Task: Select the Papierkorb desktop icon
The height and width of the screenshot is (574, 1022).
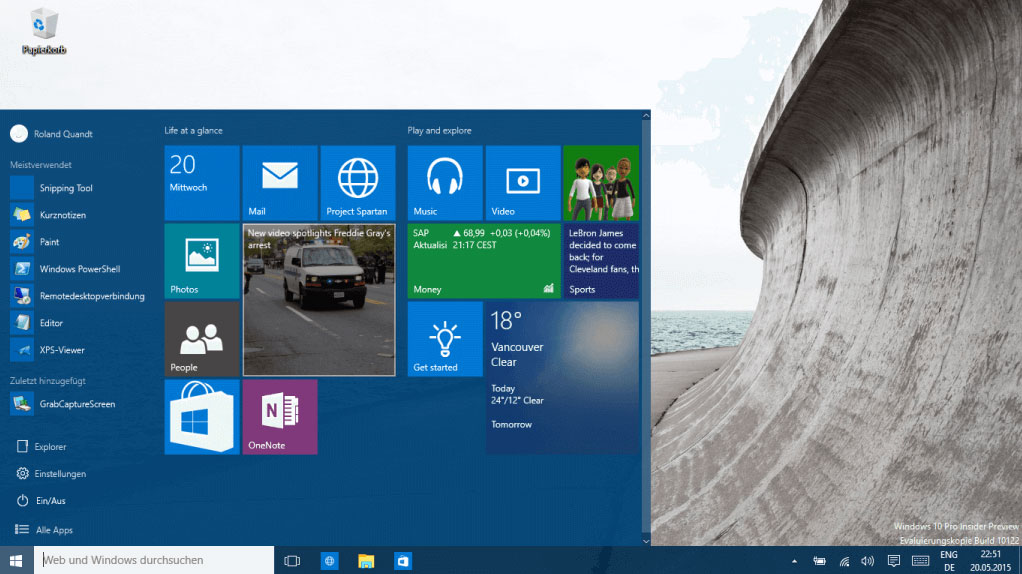Action: 44,31
